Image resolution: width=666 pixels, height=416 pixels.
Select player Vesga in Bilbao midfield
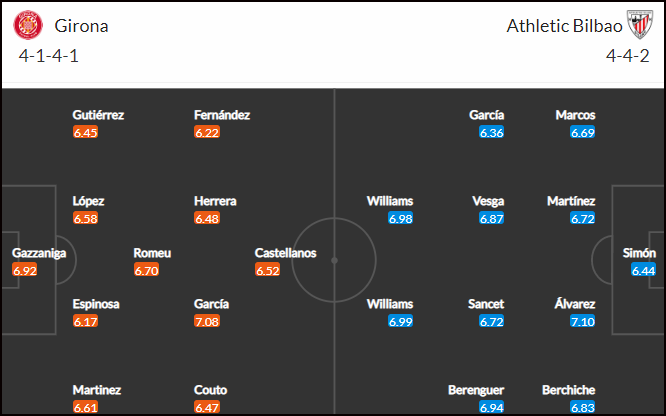pyautogui.click(x=488, y=201)
